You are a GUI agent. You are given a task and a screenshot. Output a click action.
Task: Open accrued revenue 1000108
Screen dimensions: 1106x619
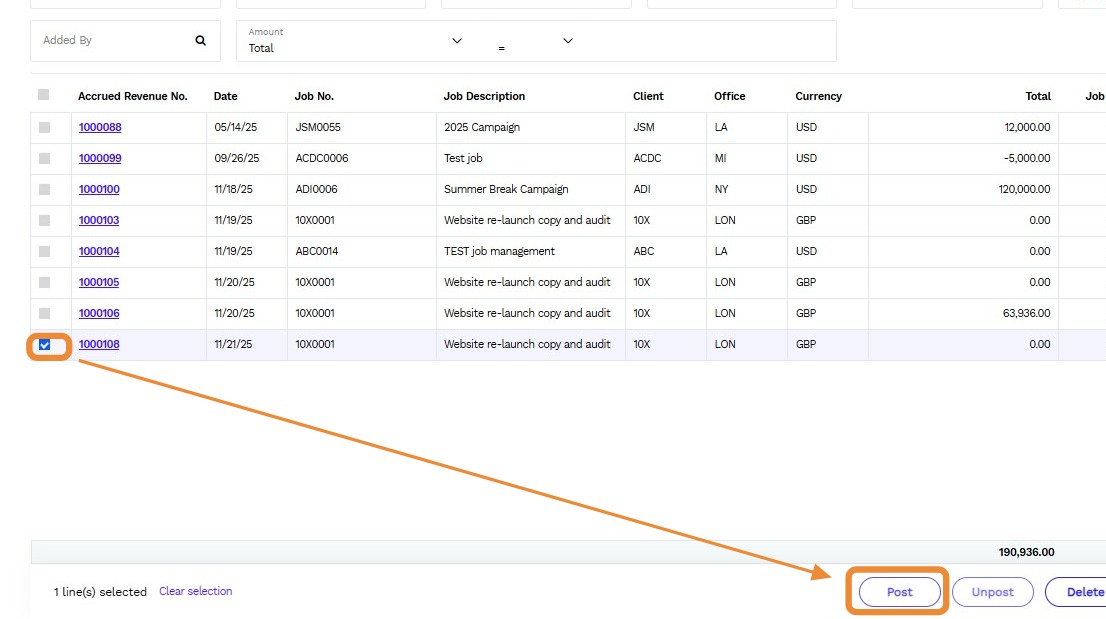click(x=99, y=345)
